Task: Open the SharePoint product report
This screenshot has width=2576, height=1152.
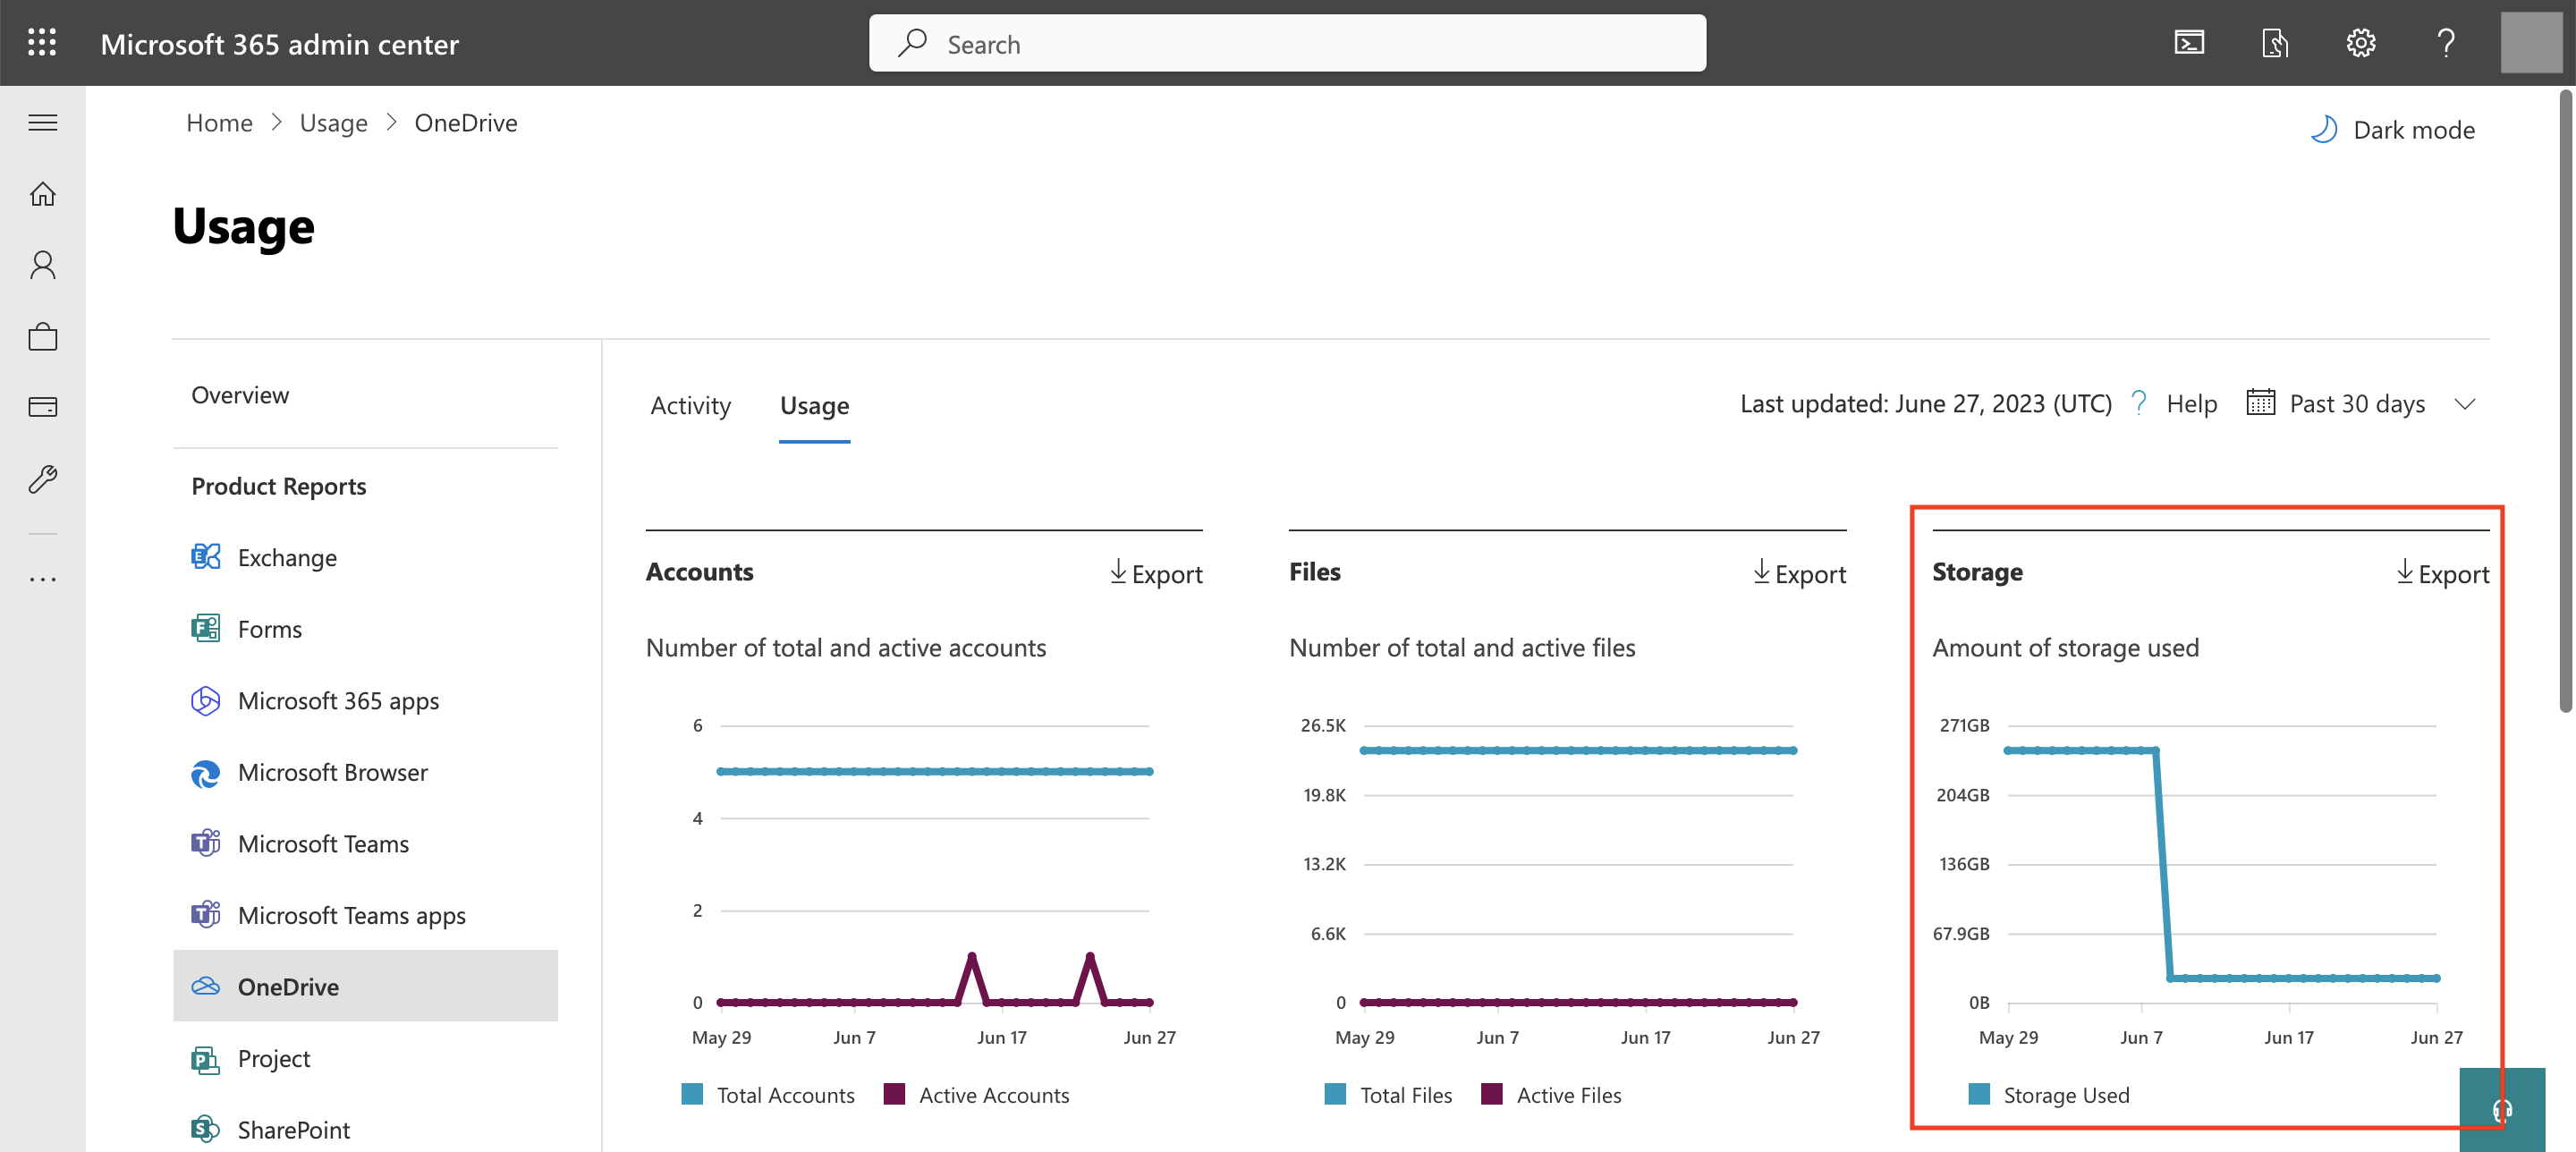Action: click(365, 1130)
